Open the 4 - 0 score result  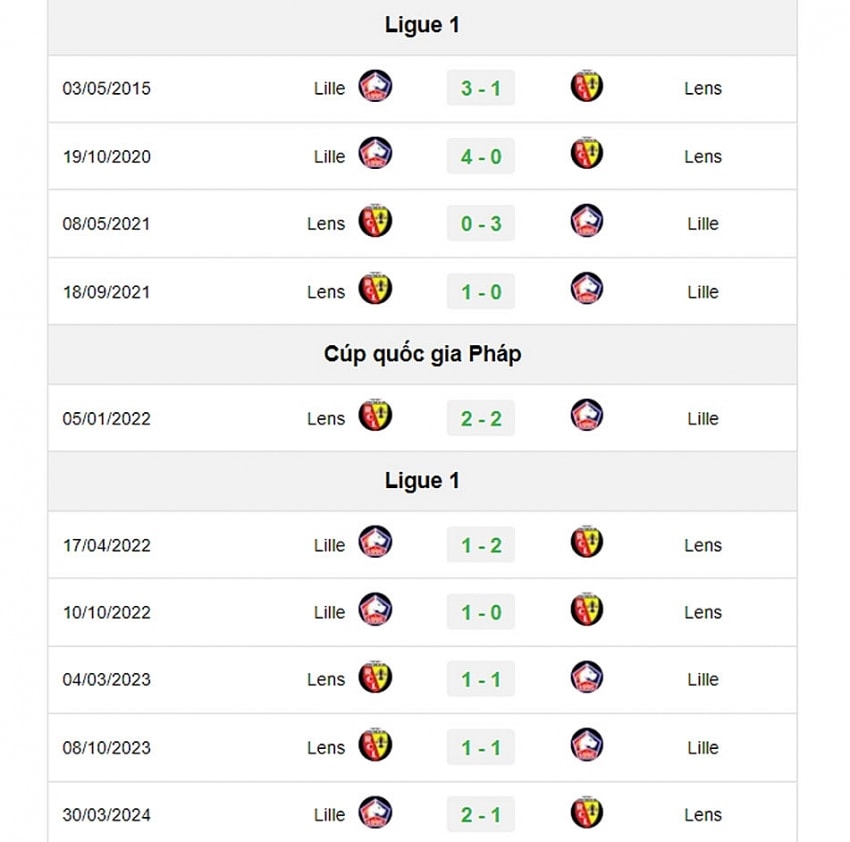(x=481, y=156)
